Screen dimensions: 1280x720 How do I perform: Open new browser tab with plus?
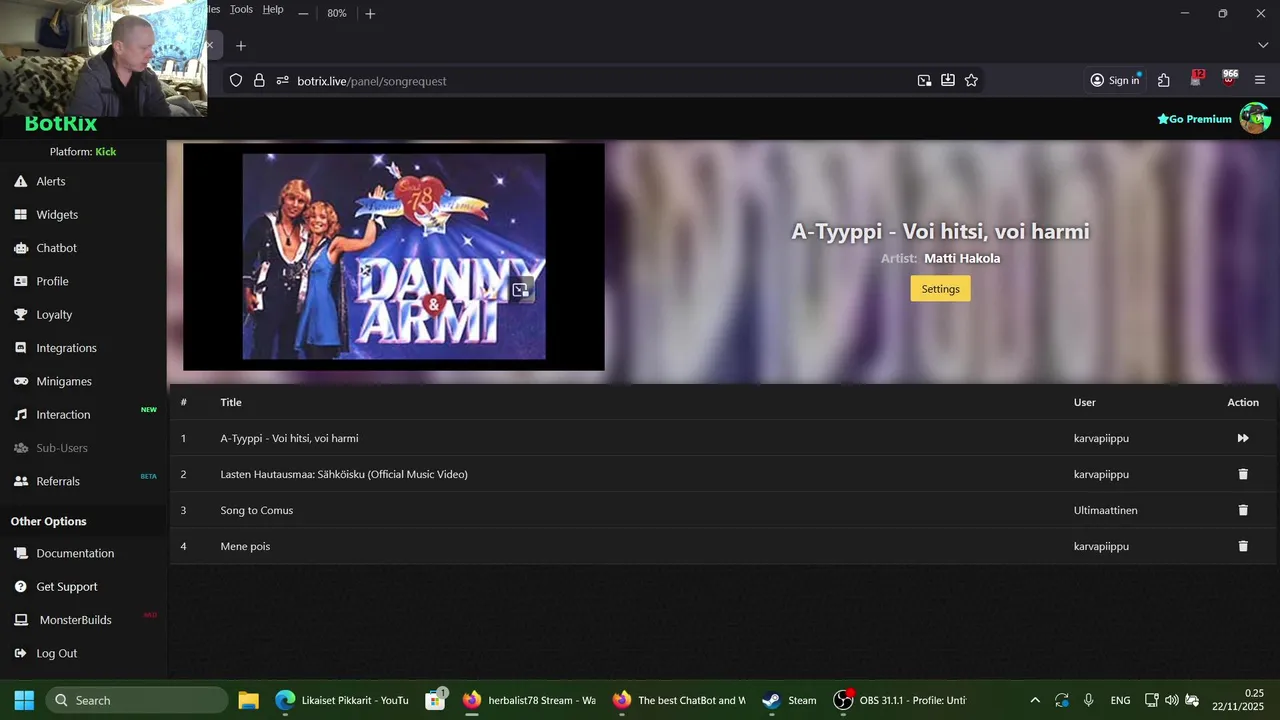pyautogui.click(x=240, y=46)
